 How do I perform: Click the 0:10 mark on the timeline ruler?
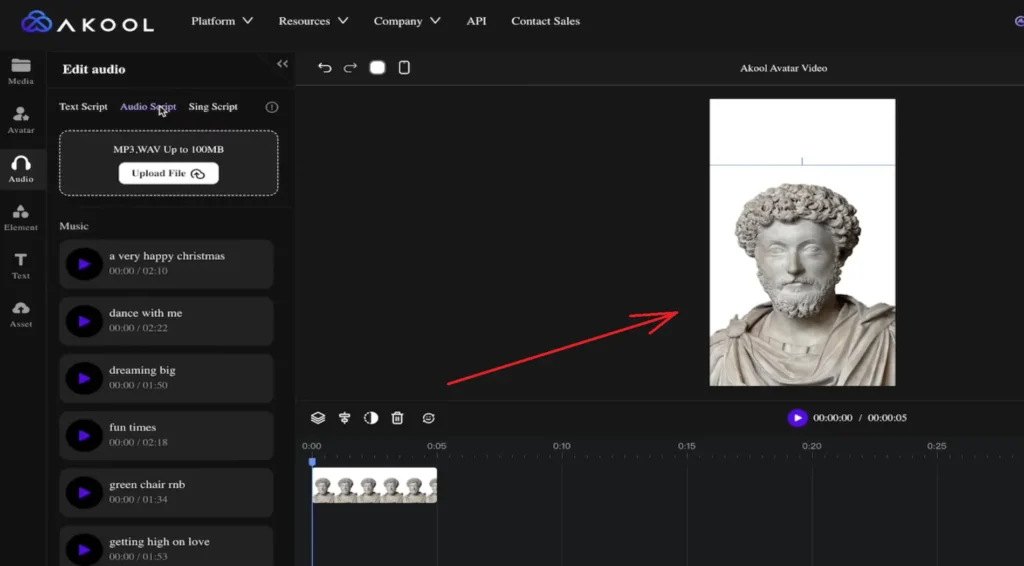pyautogui.click(x=562, y=446)
